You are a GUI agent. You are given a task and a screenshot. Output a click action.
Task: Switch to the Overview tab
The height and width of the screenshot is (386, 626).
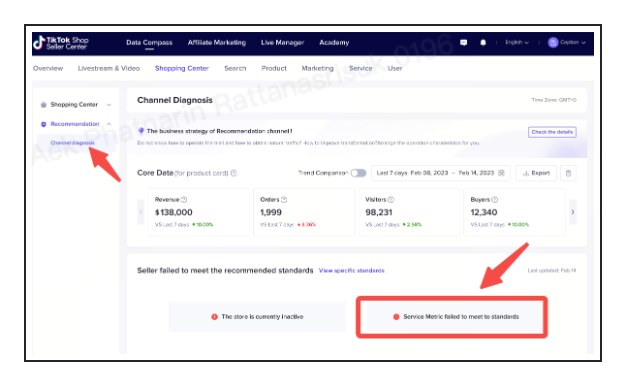pyautogui.click(x=48, y=68)
